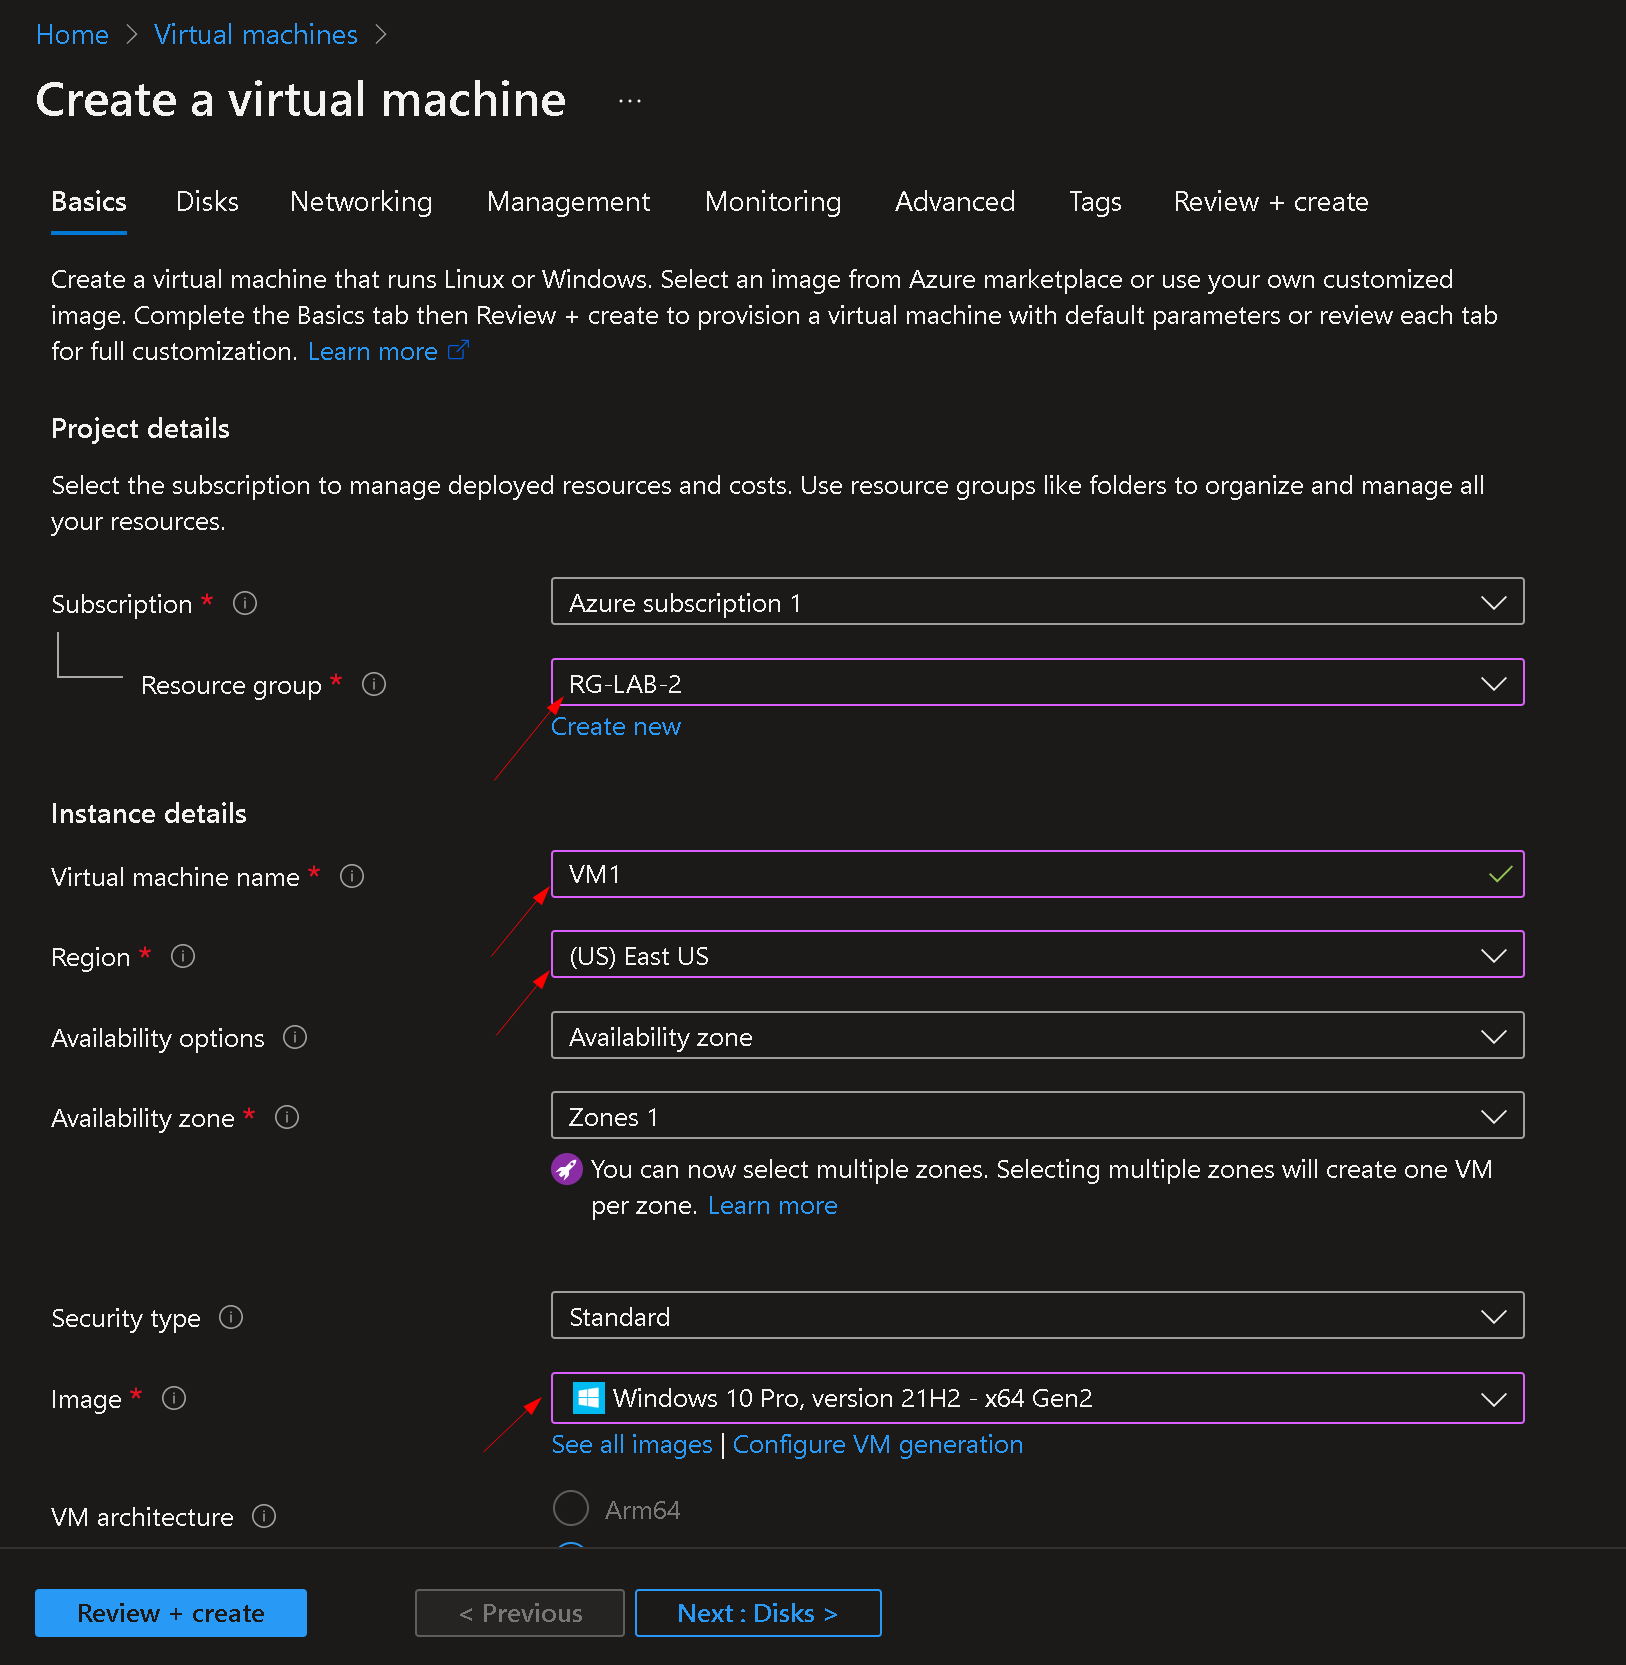
Task: Expand the Image Windows 10 Pro dropdown
Action: click(x=1037, y=1398)
